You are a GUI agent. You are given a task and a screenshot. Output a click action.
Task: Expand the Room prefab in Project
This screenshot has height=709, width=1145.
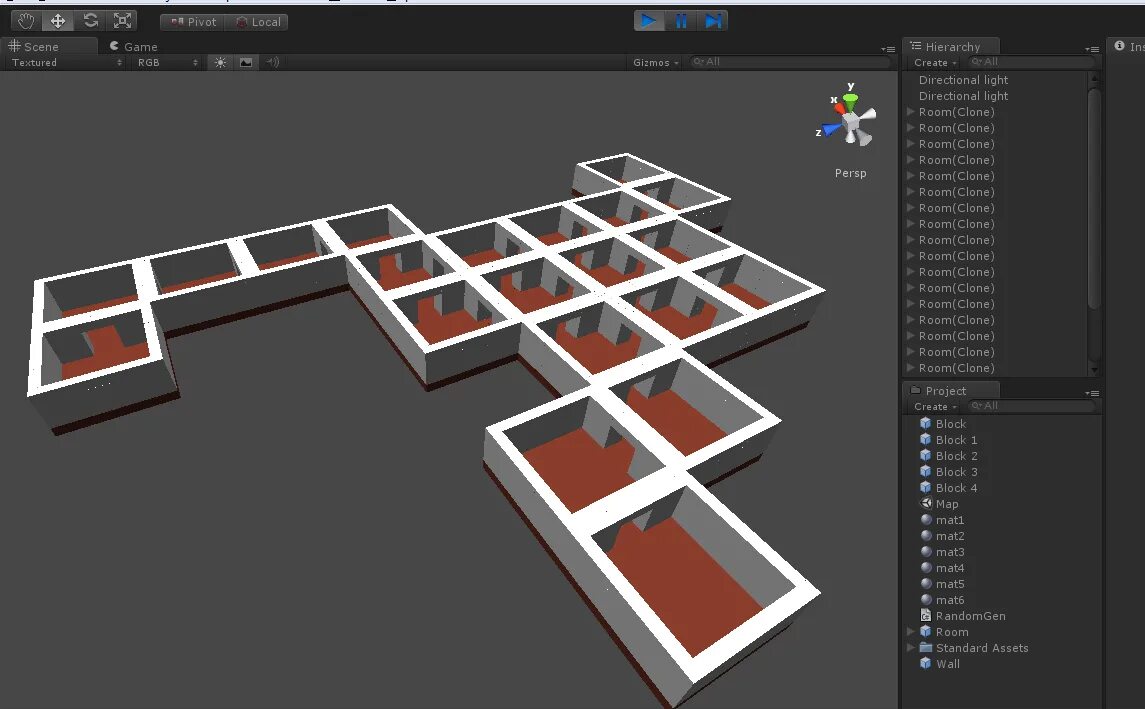[911, 632]
